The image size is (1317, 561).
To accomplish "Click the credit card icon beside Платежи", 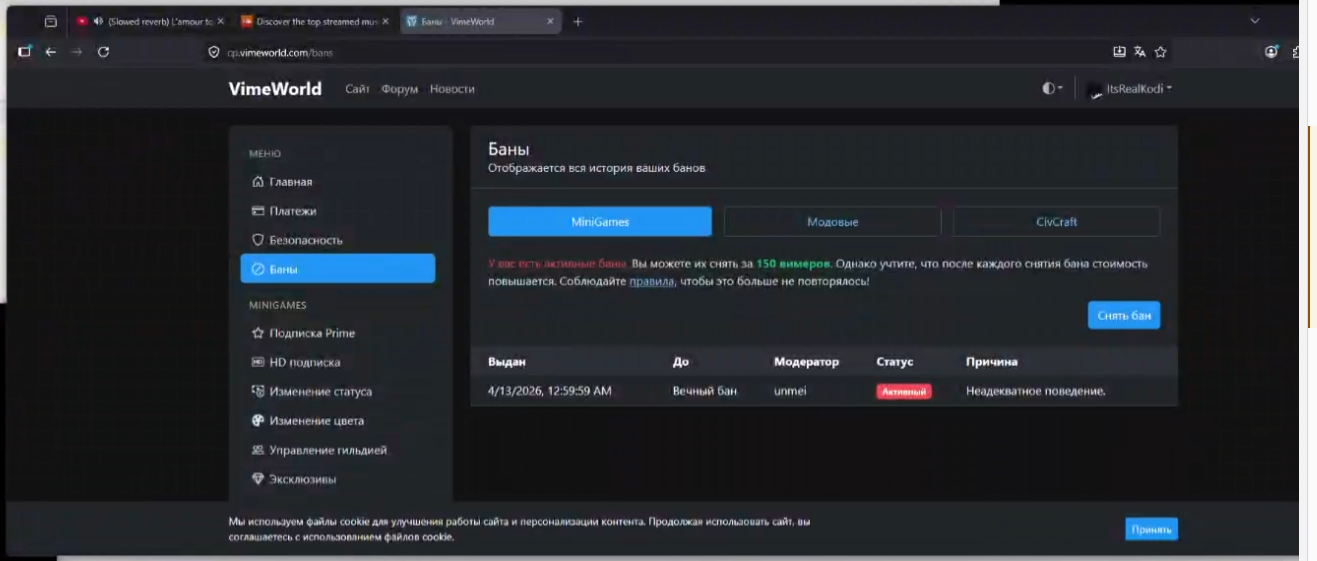I will click(258, 211).
